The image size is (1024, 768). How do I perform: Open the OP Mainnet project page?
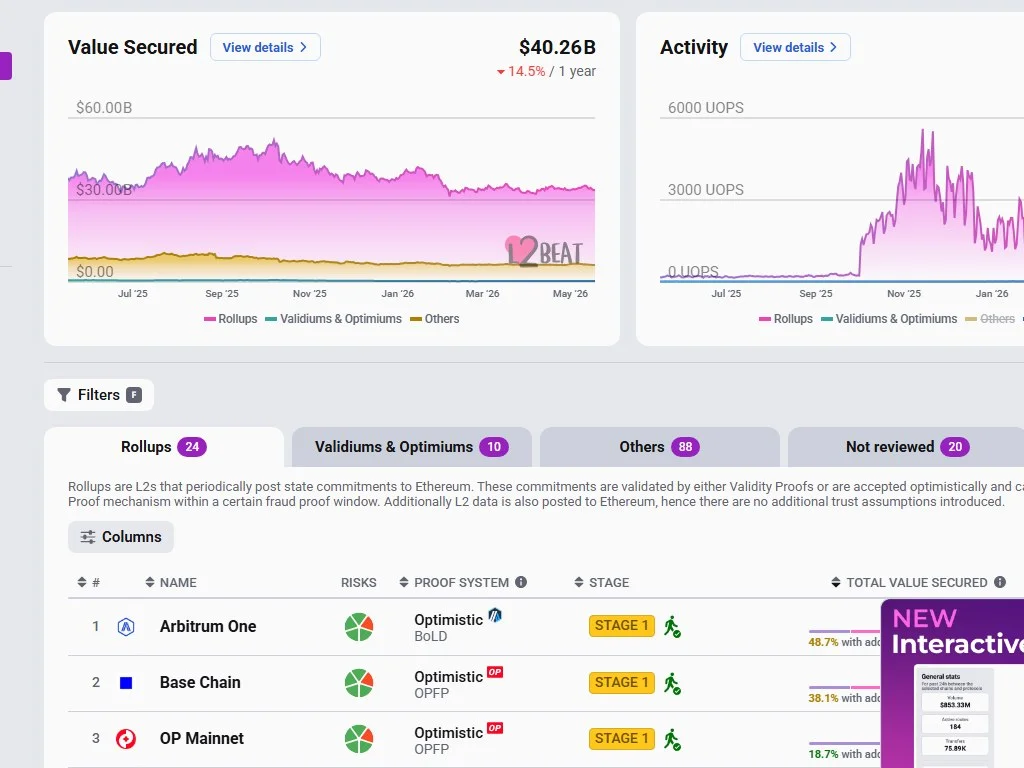tap(202, 739)
